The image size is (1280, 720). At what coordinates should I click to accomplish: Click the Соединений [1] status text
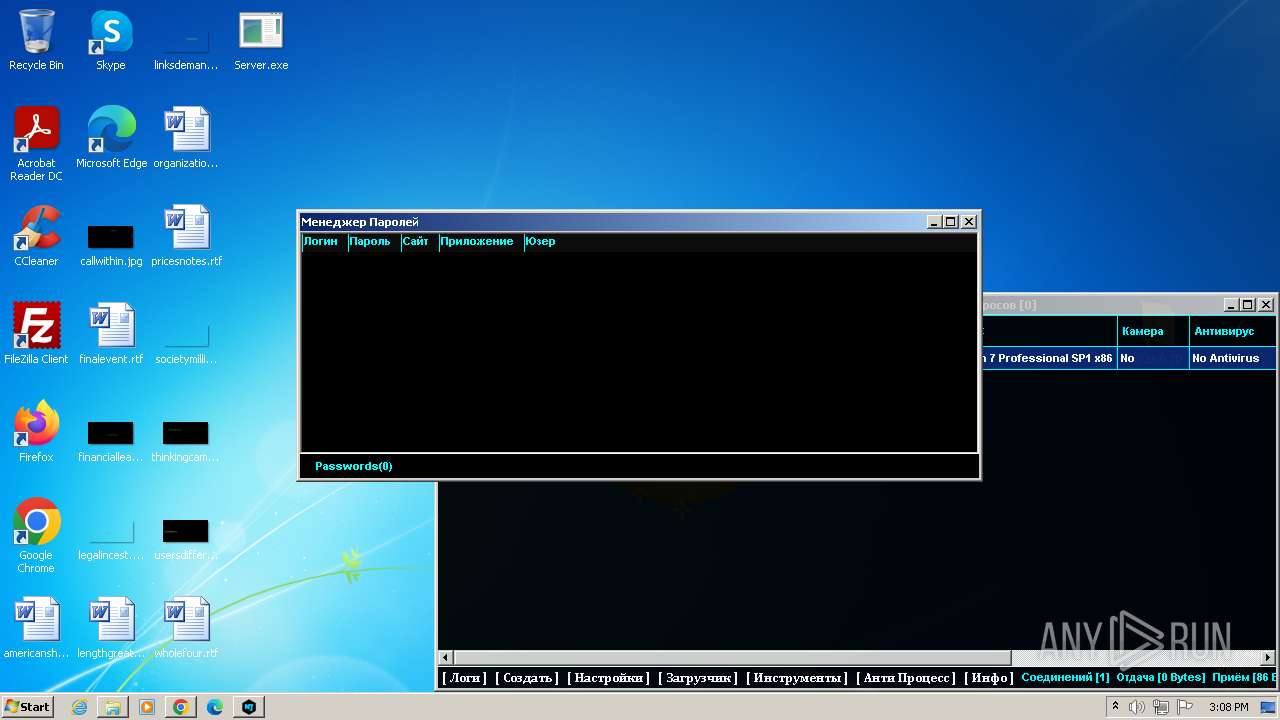[1065, 678]
